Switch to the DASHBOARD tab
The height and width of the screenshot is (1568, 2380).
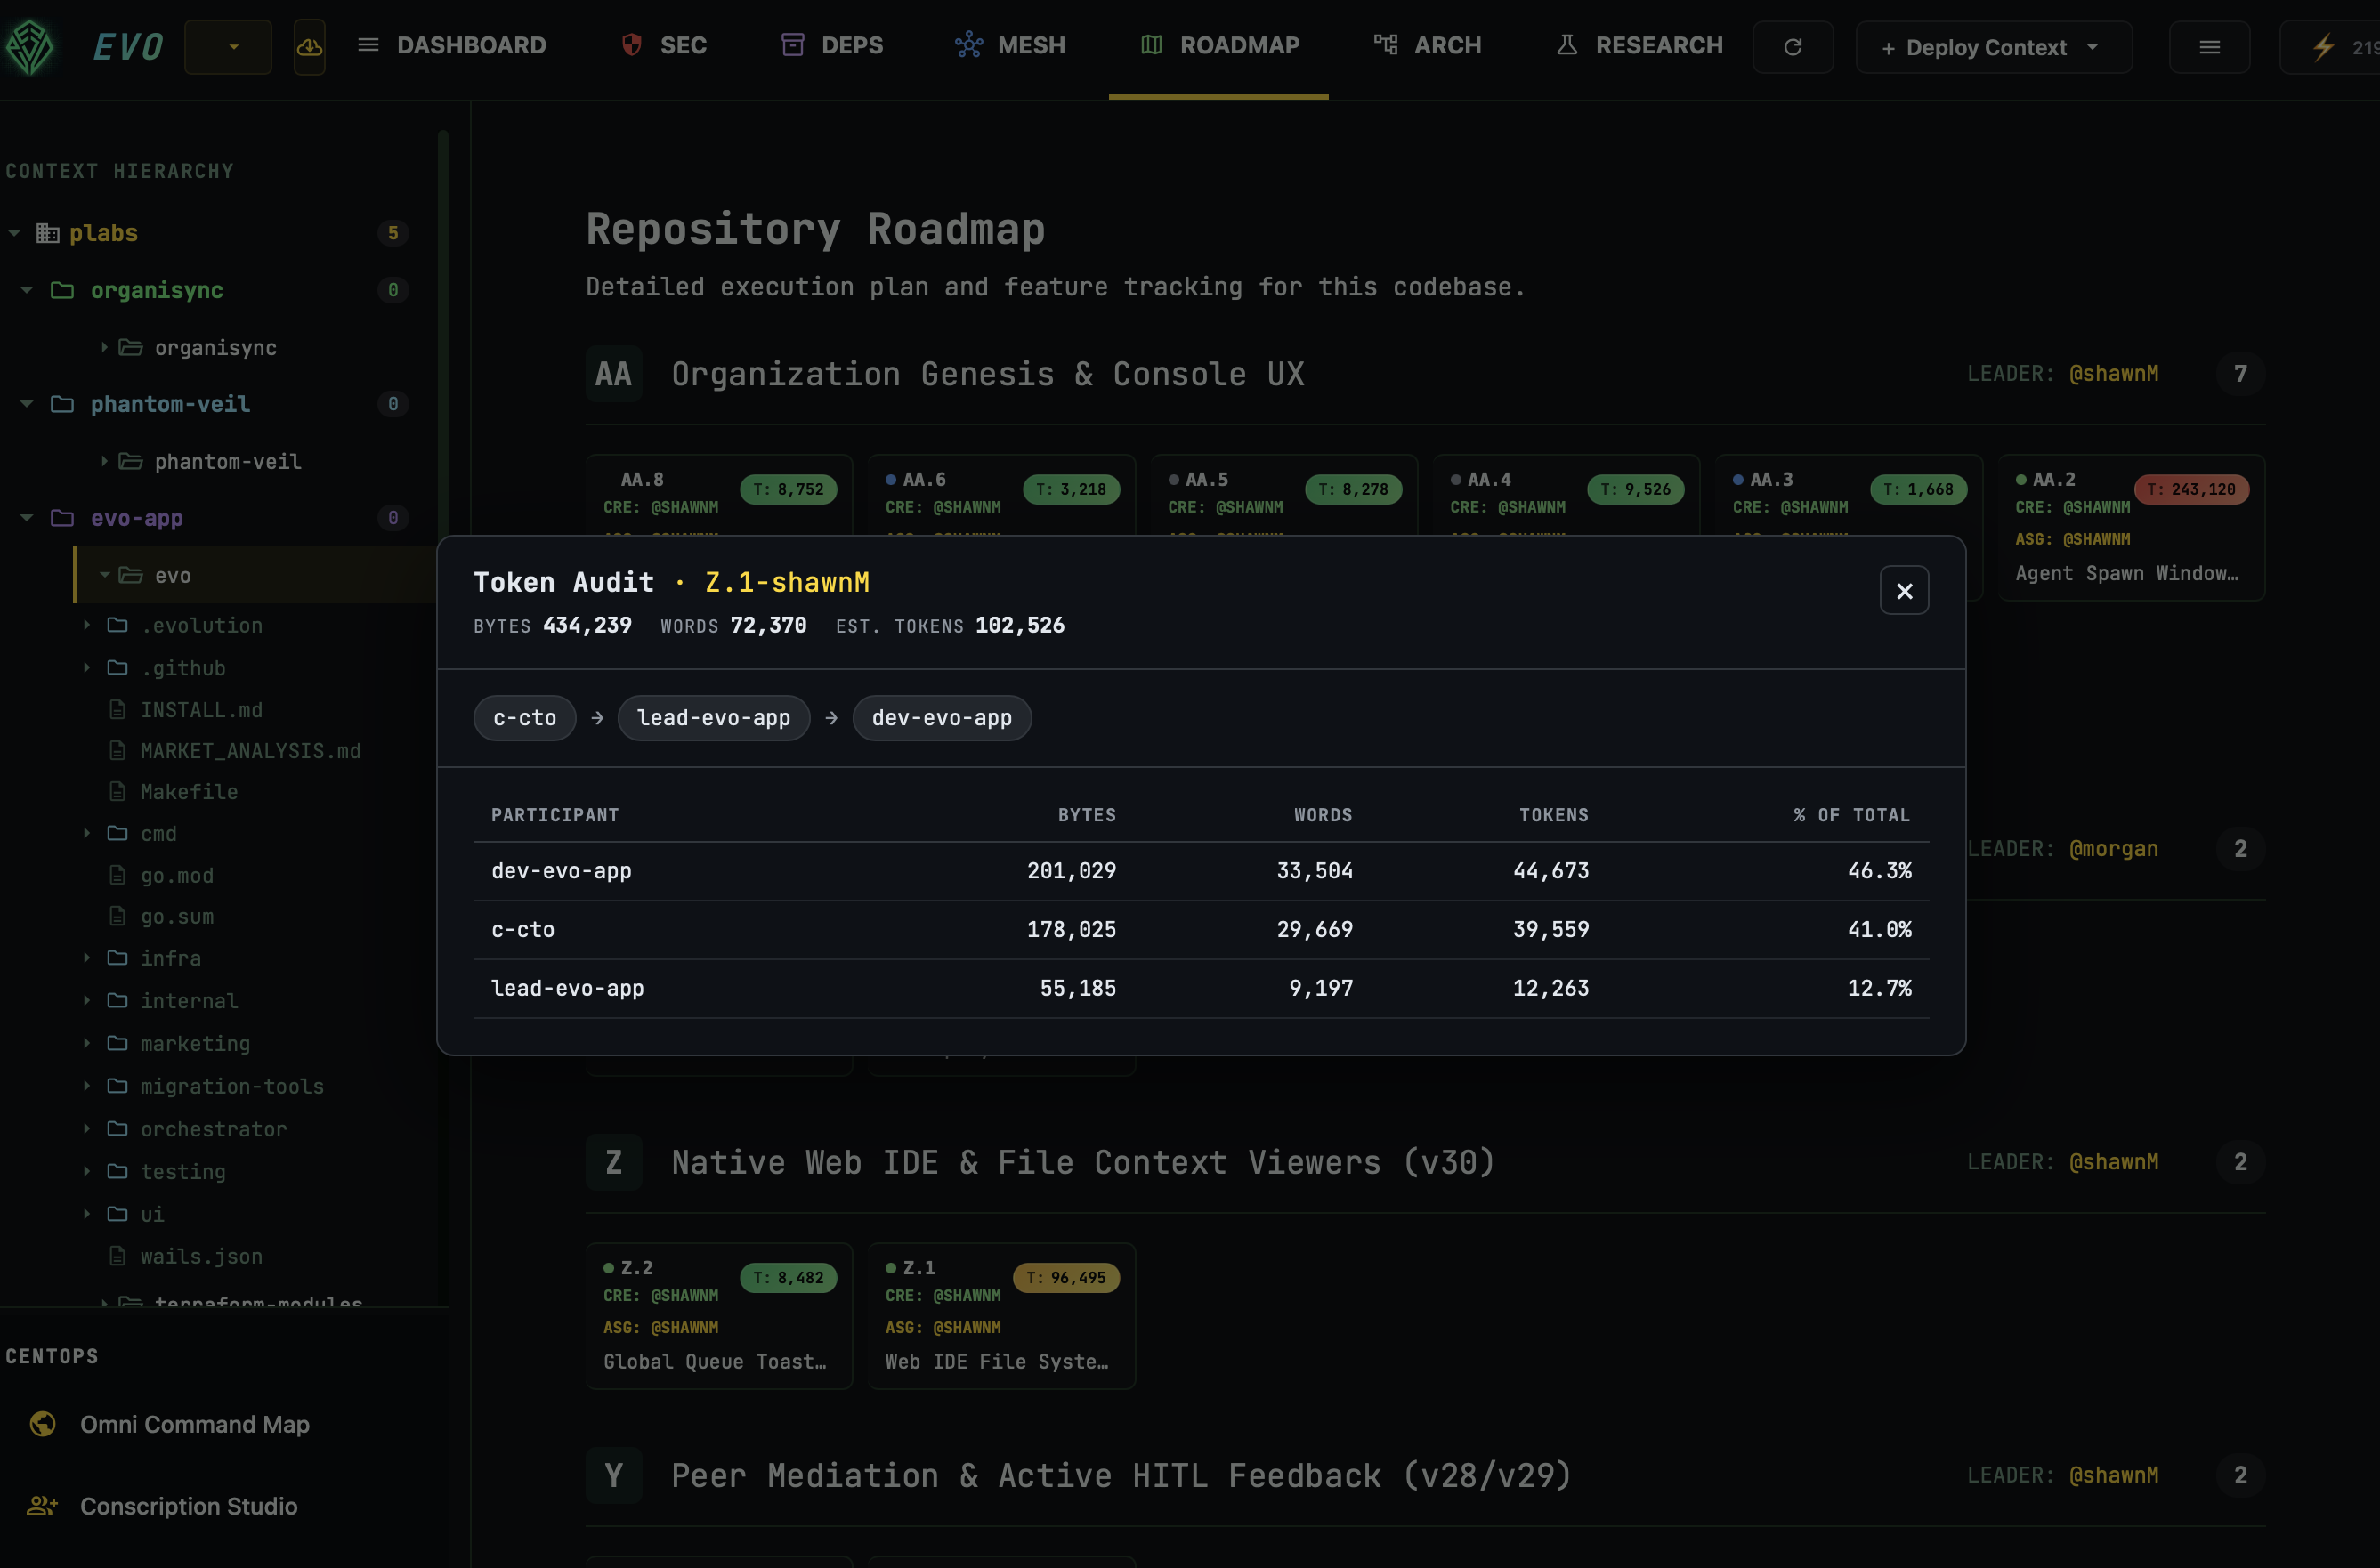[x=452, y=45]
